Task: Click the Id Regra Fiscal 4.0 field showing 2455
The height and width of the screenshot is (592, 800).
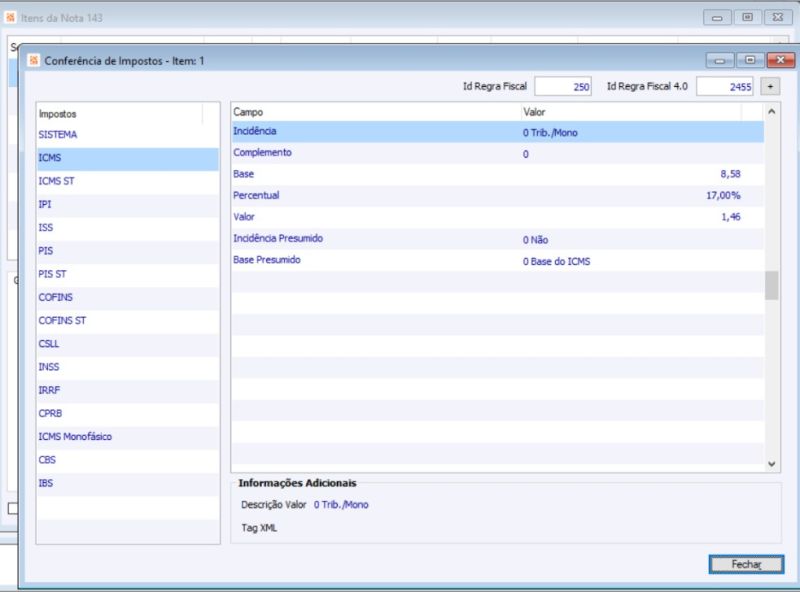Action: coord(724,86)
